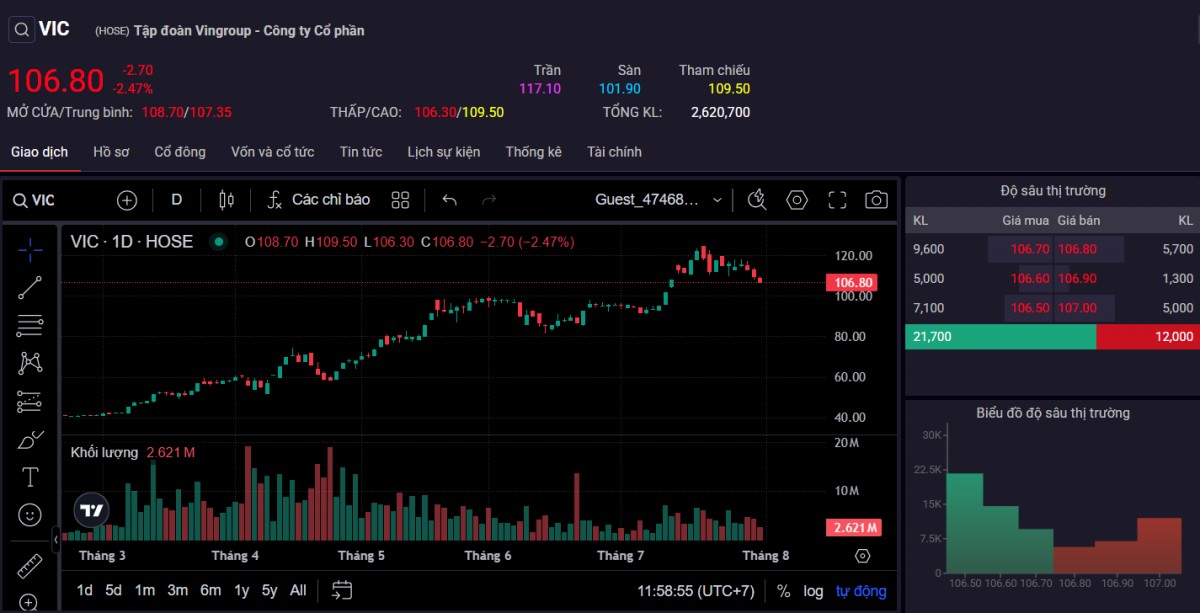
Task: Click the compare or add symbol plus icon
Action: [127, 200]
